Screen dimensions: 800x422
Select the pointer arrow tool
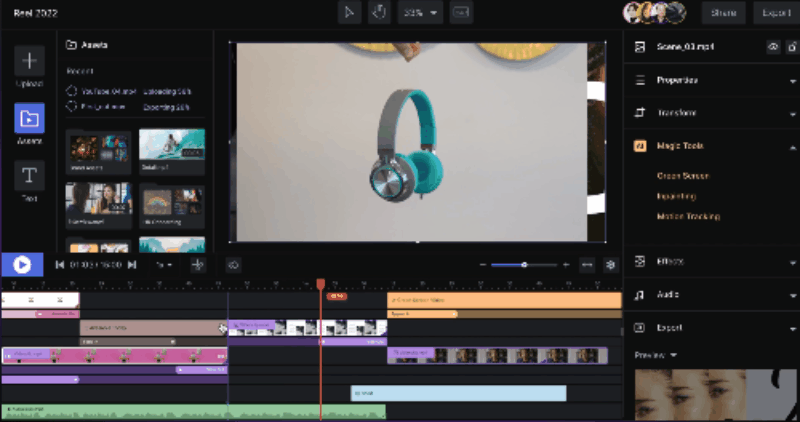(349, 13)
